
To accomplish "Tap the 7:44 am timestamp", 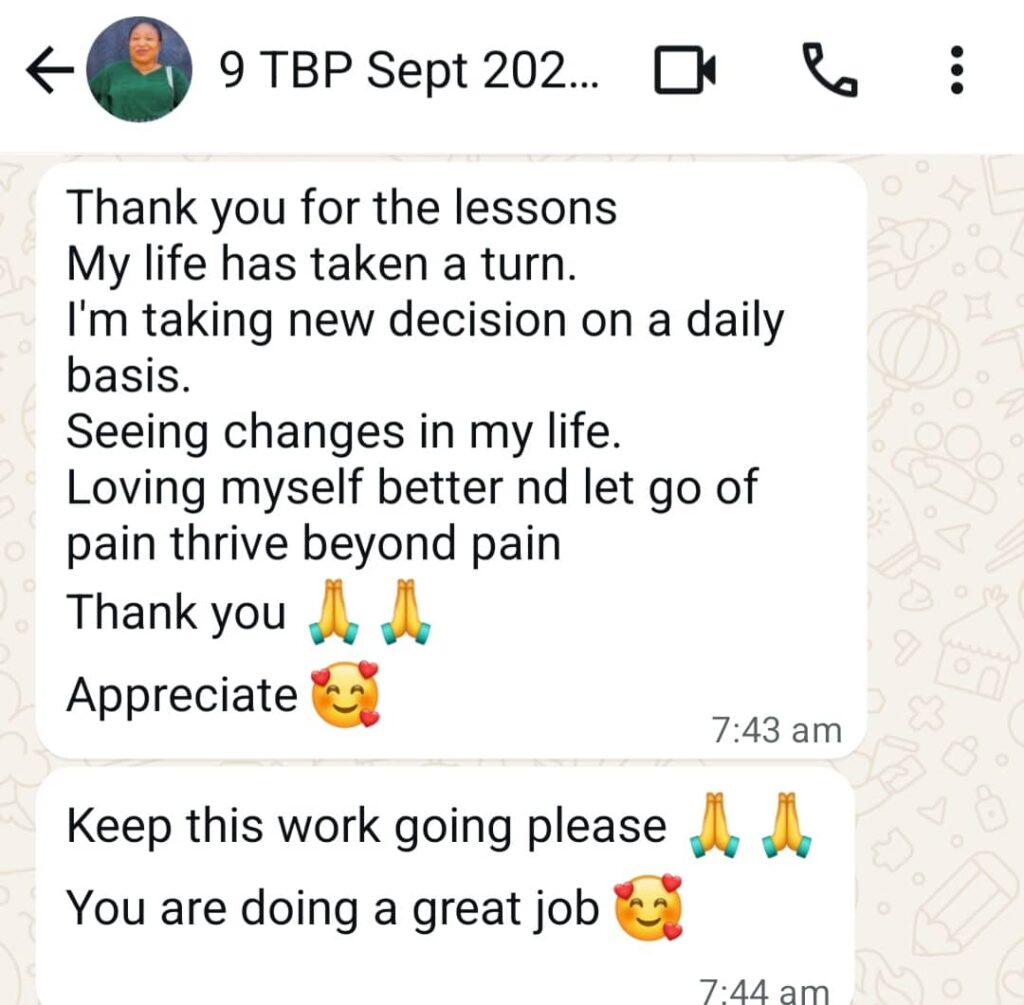I will click(764, 991).
